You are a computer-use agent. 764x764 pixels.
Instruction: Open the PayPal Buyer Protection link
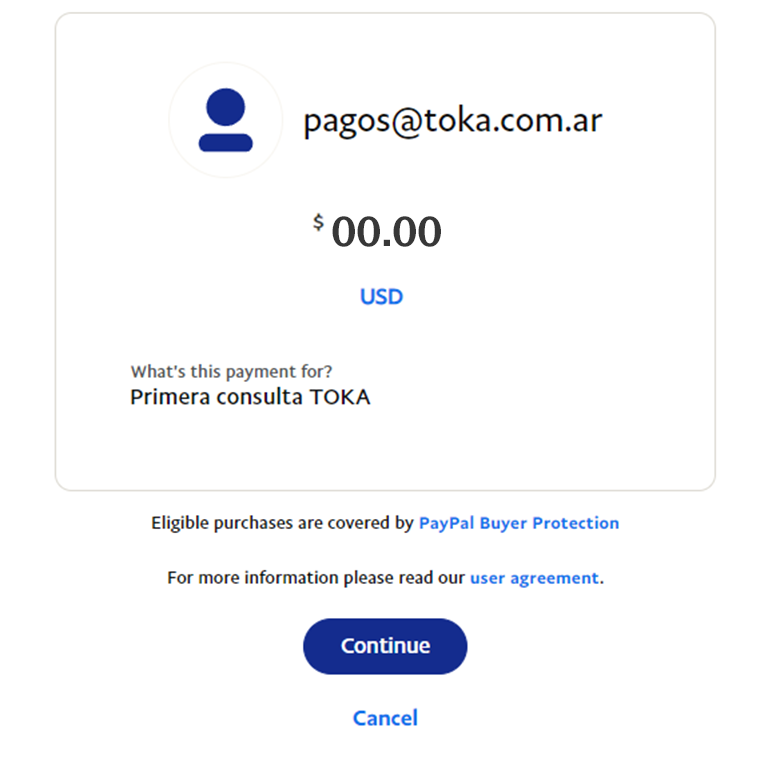(518, 523)
